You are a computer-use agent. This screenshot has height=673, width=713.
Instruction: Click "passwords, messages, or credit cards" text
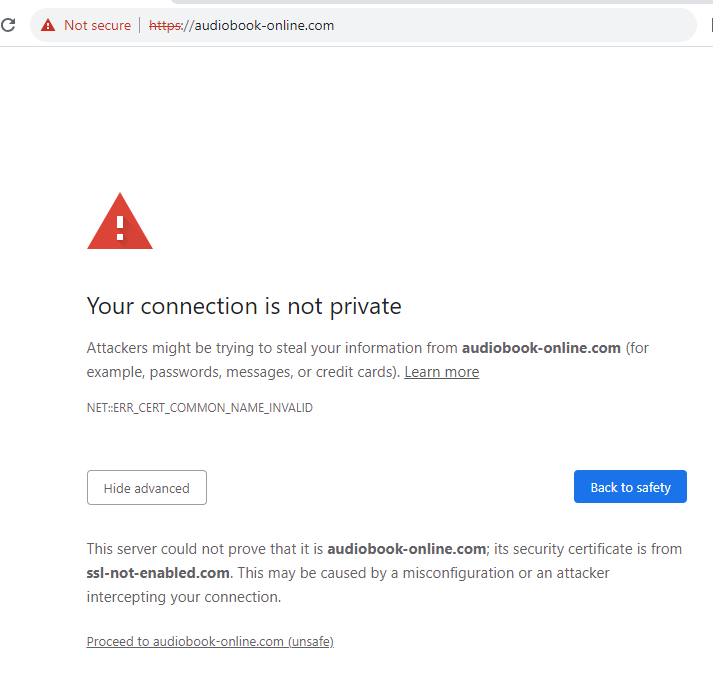(x=270, y=372)
